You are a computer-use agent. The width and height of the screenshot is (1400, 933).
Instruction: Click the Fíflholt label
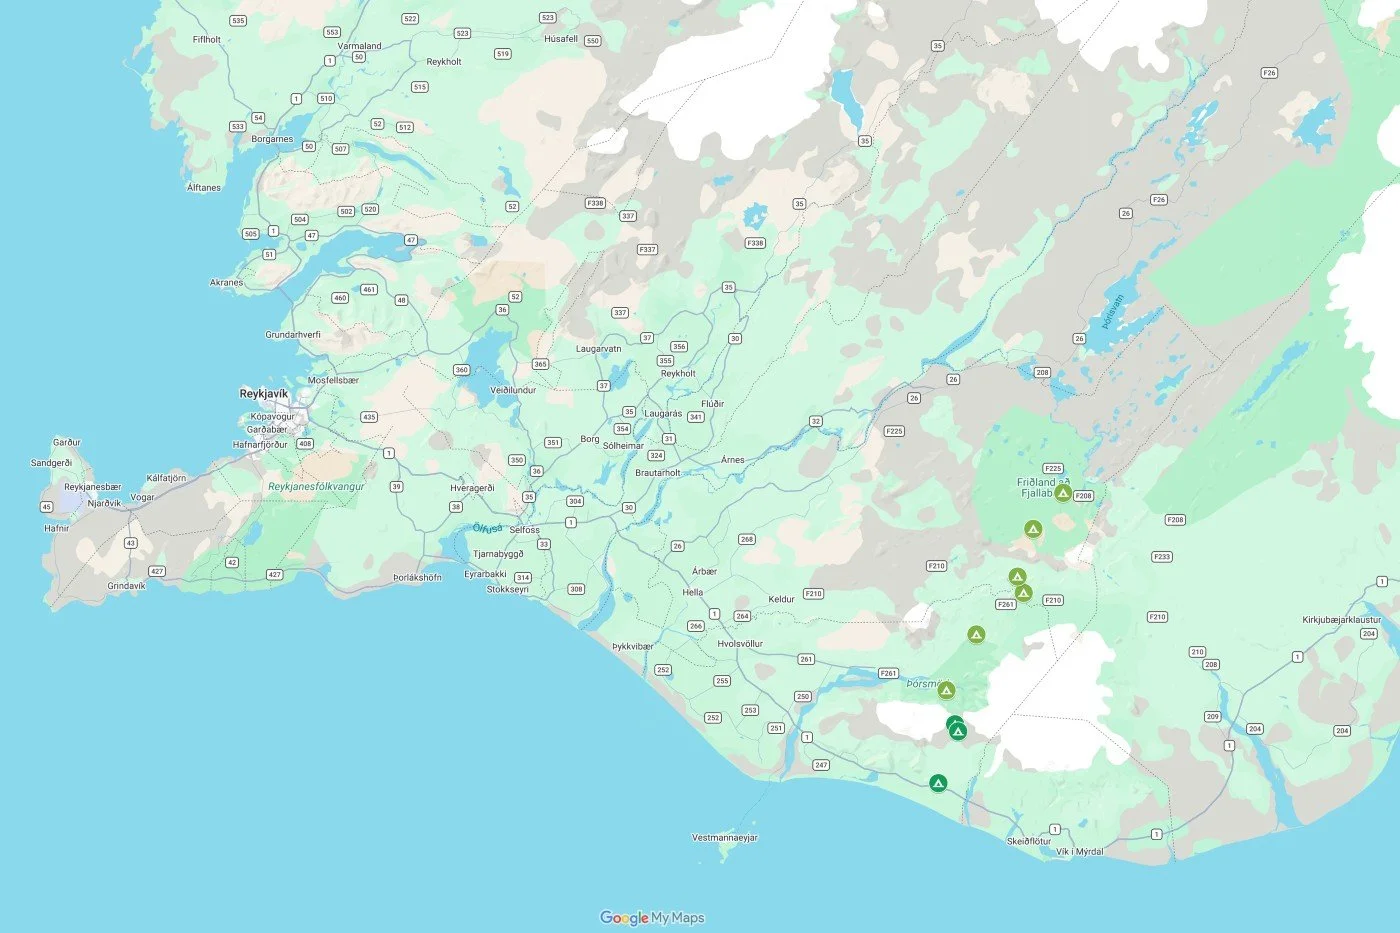click(207, 40)
